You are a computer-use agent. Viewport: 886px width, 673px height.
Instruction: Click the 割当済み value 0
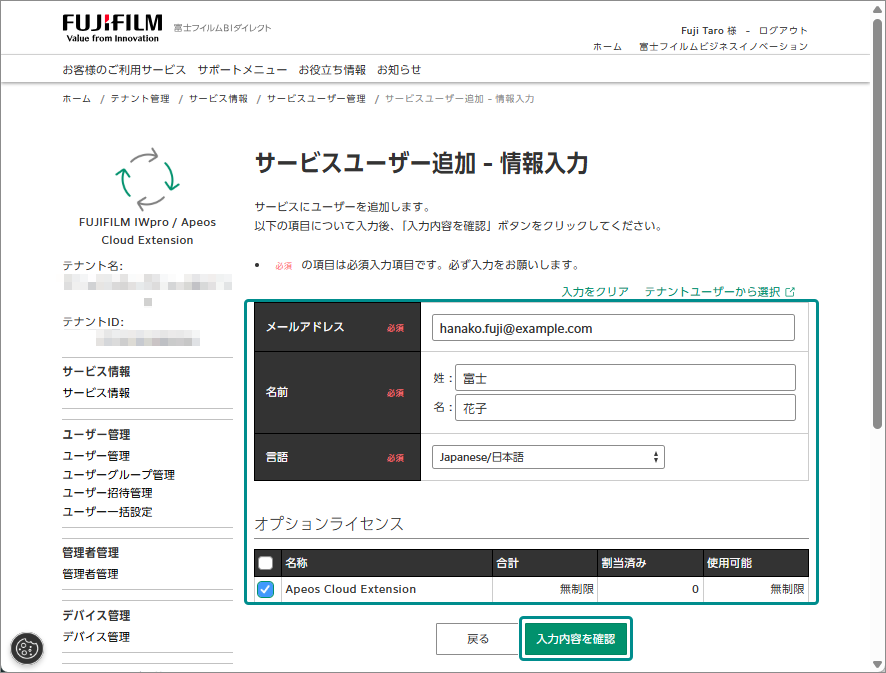[695, 589]
